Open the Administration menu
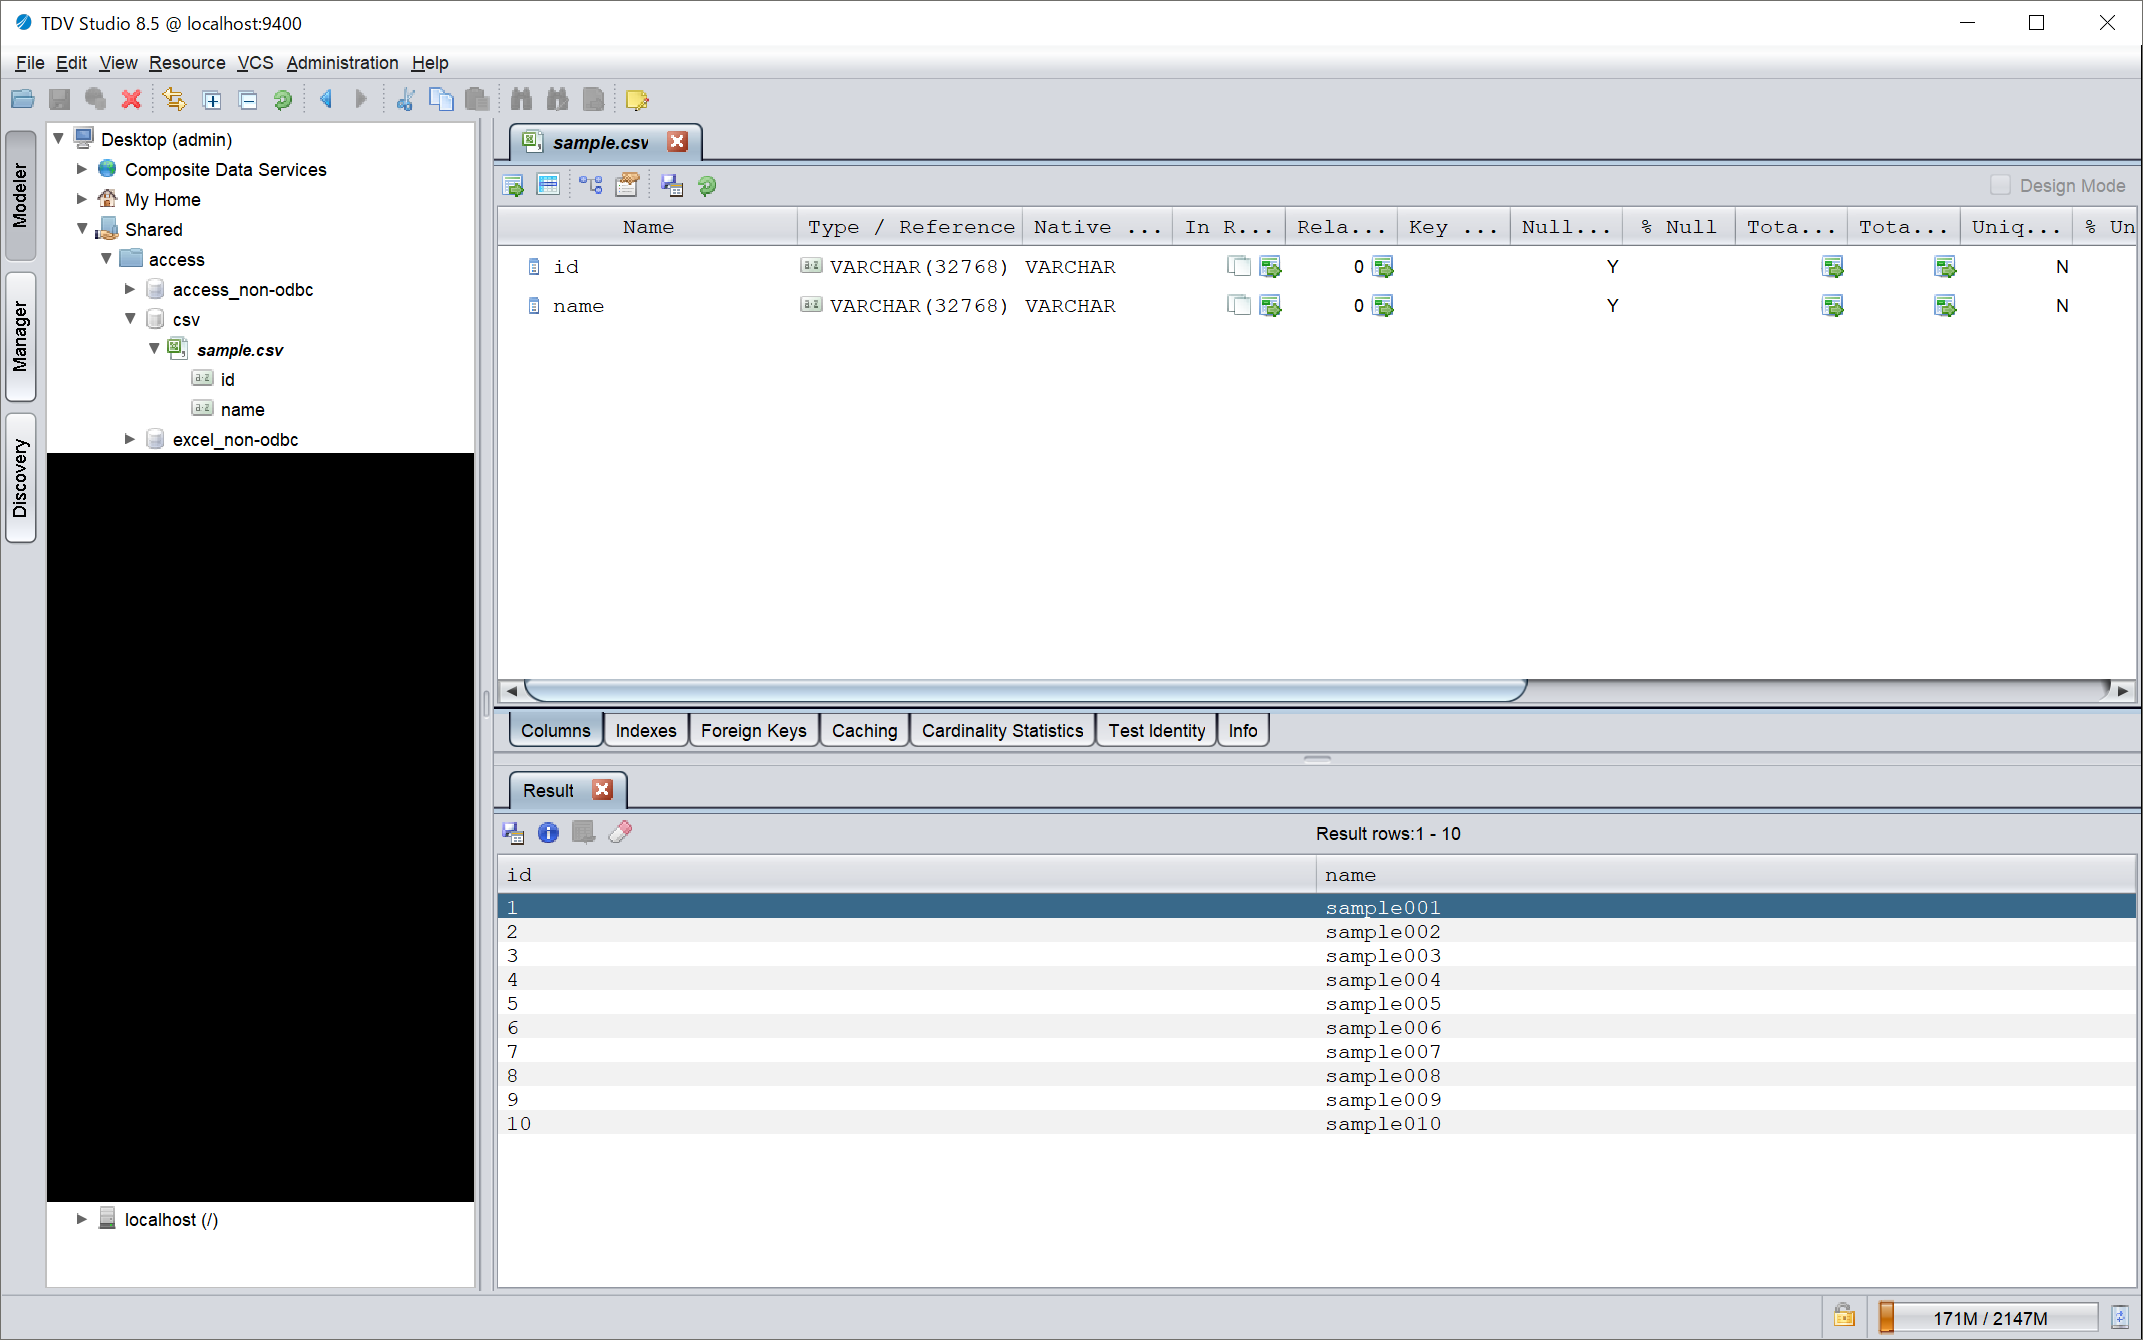 pyautogui.click(x=342, y=63)
